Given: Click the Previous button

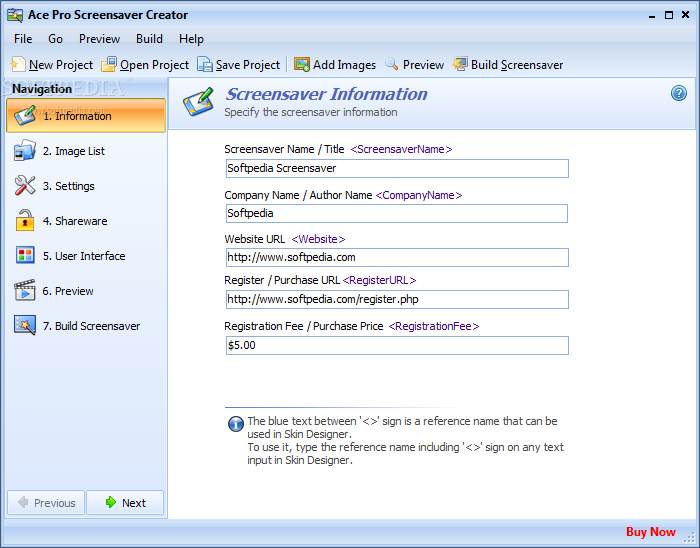Looking at the screenshot, I should pyautogui.click(x=46, y=502).
